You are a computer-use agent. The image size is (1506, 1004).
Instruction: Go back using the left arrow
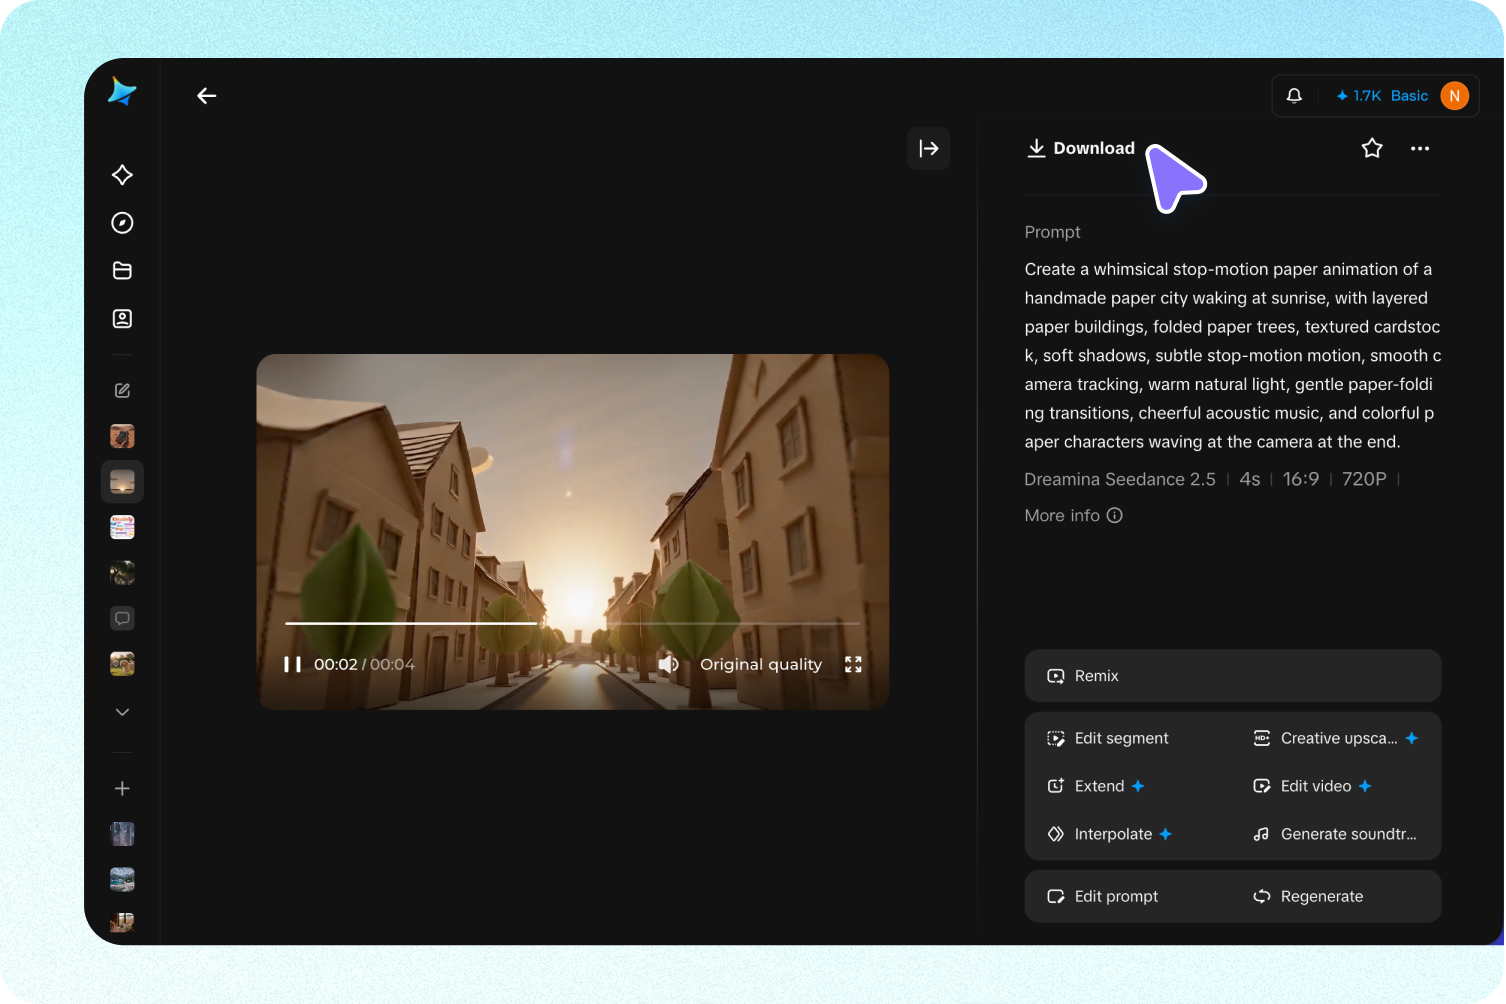[207, 96]
